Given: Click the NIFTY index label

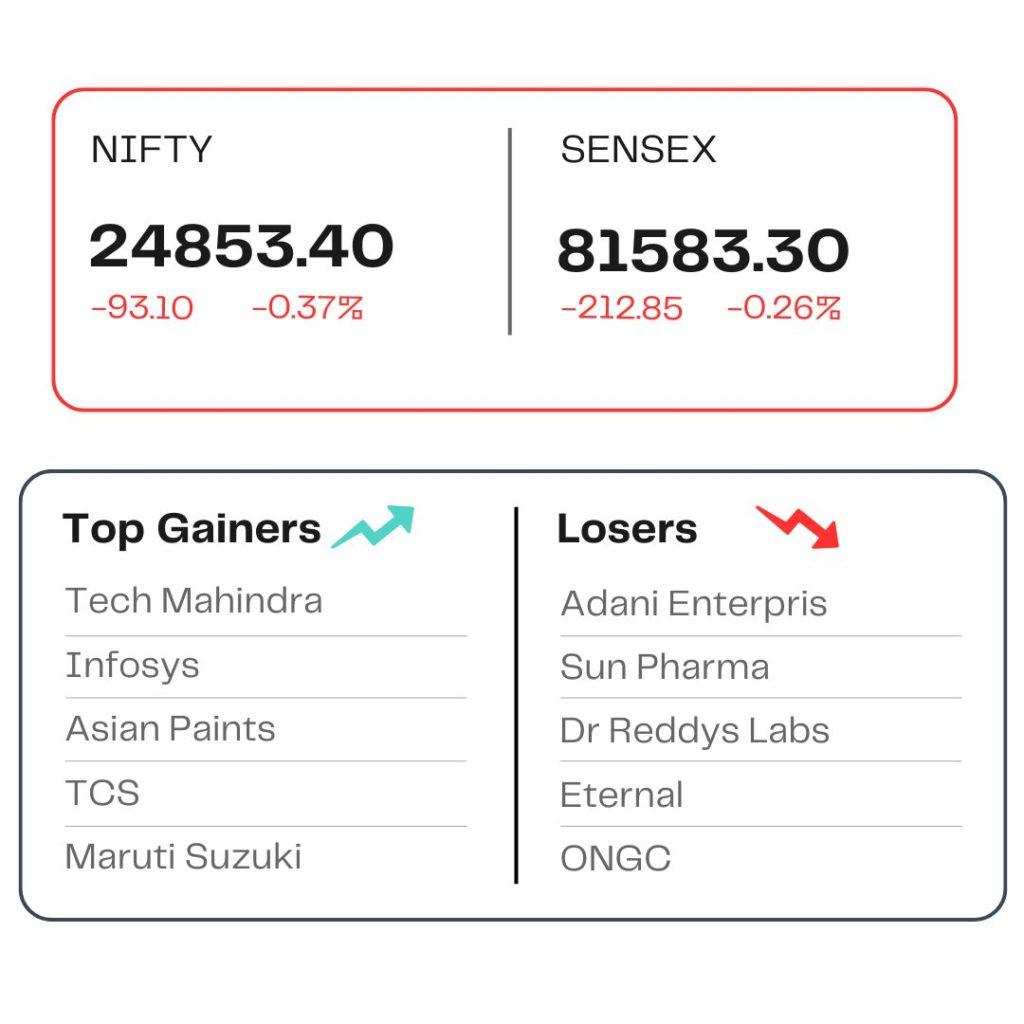Looking at the screenshot, I should tap(152, 150).
